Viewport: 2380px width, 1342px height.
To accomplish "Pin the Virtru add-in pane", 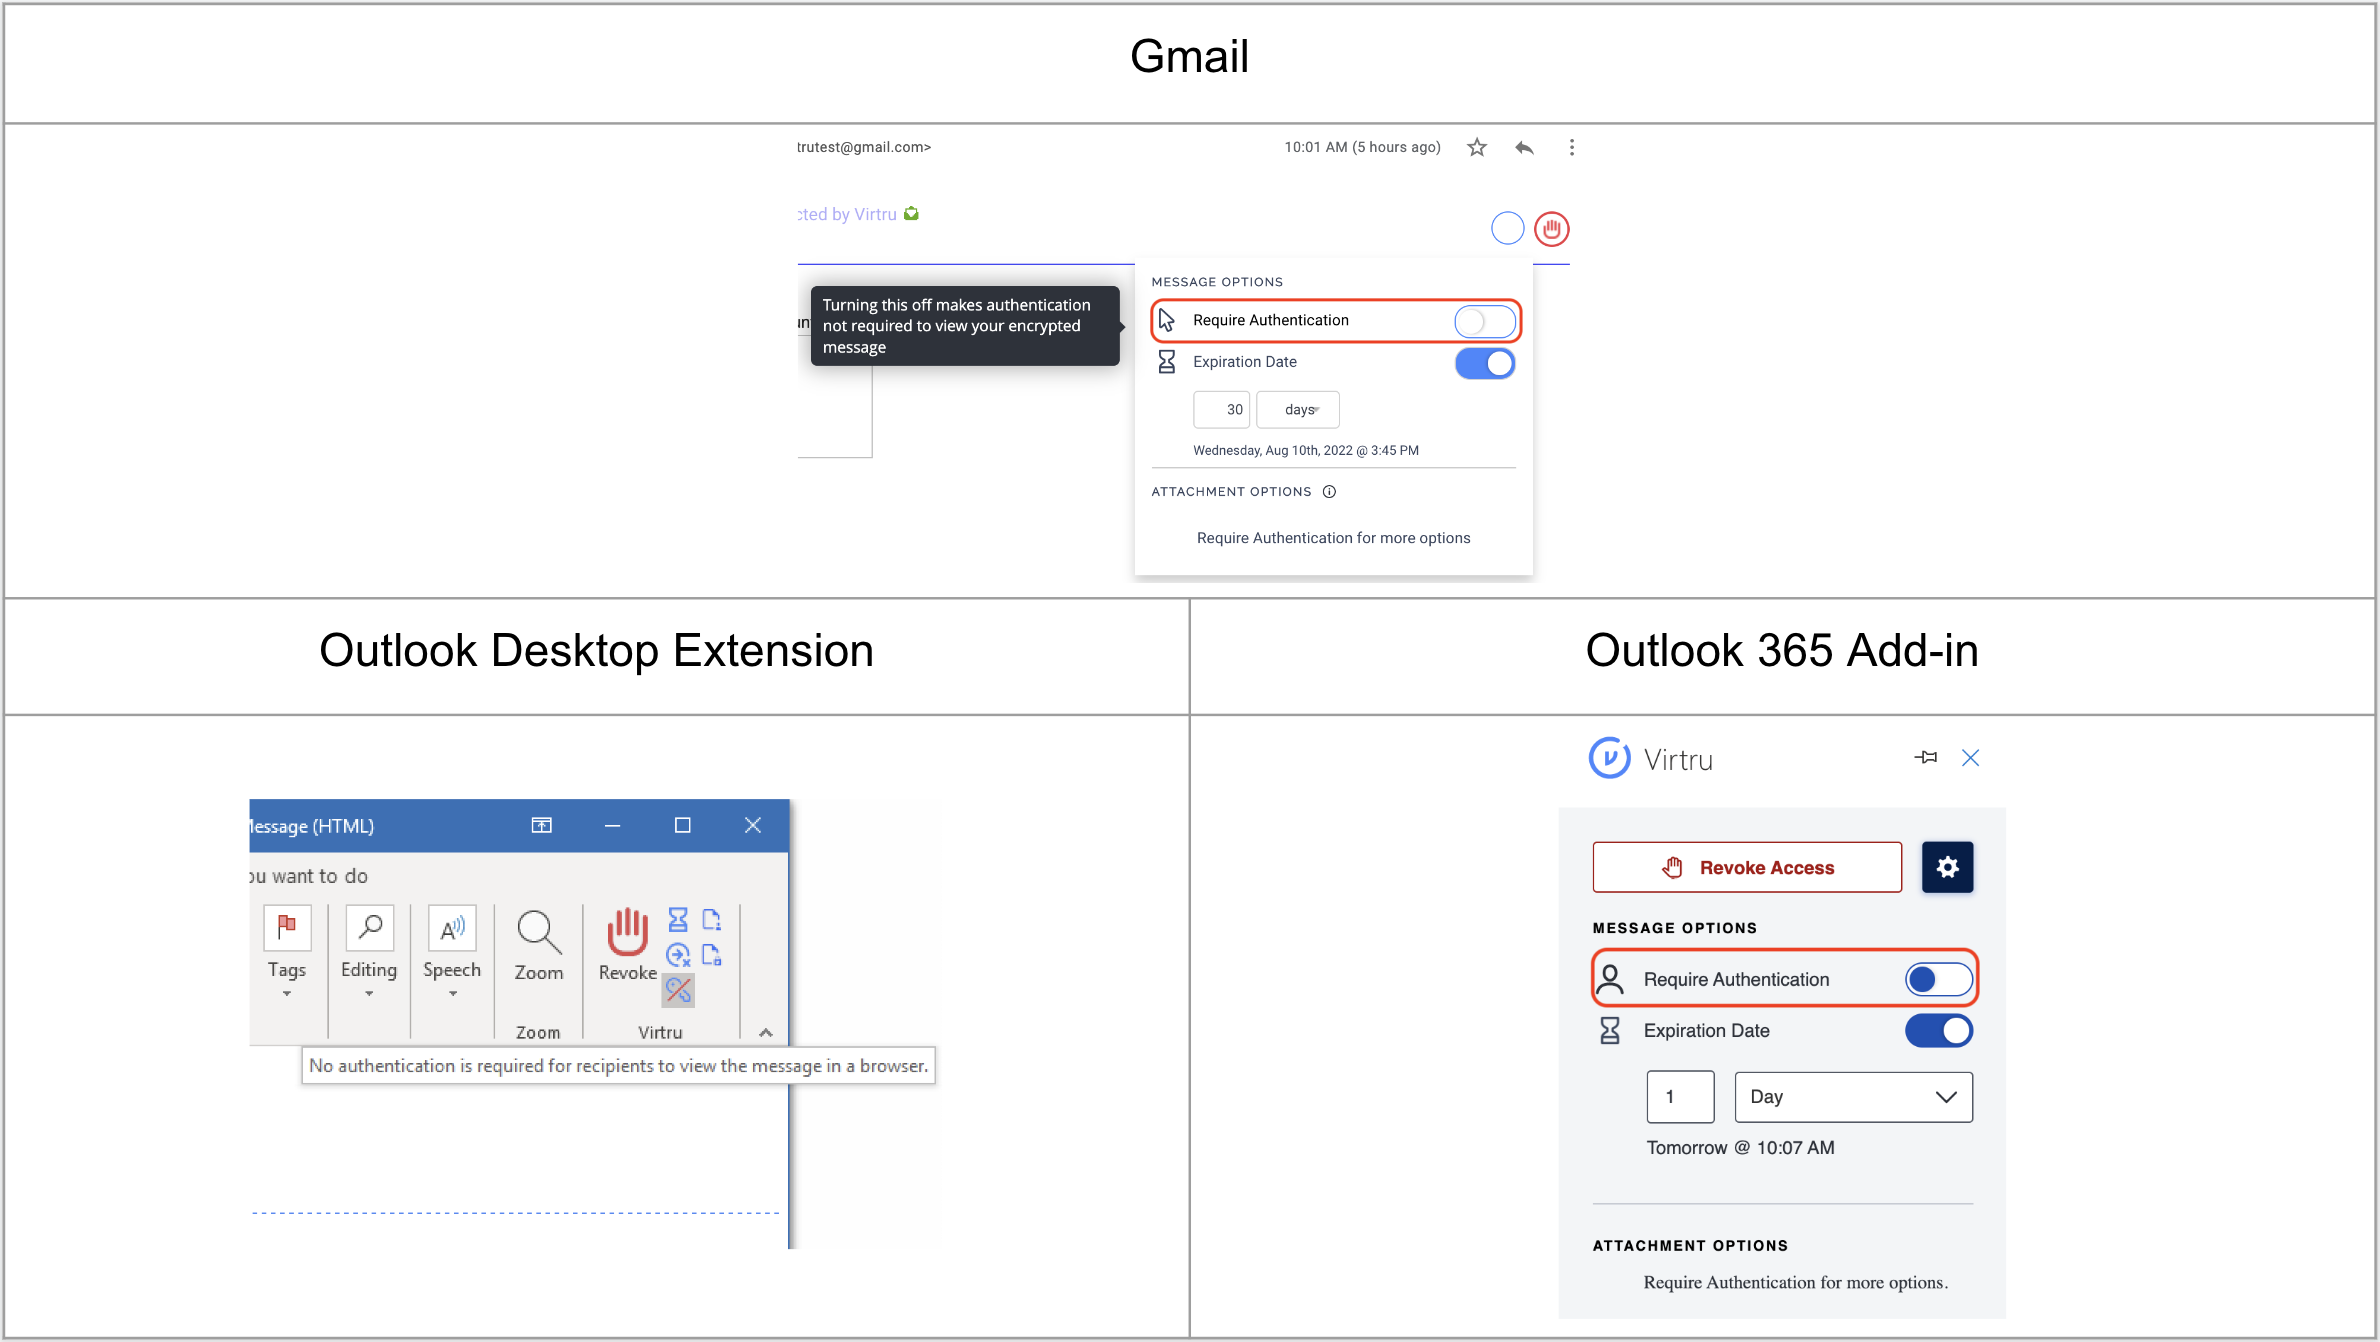I will tap(1926, 758).
